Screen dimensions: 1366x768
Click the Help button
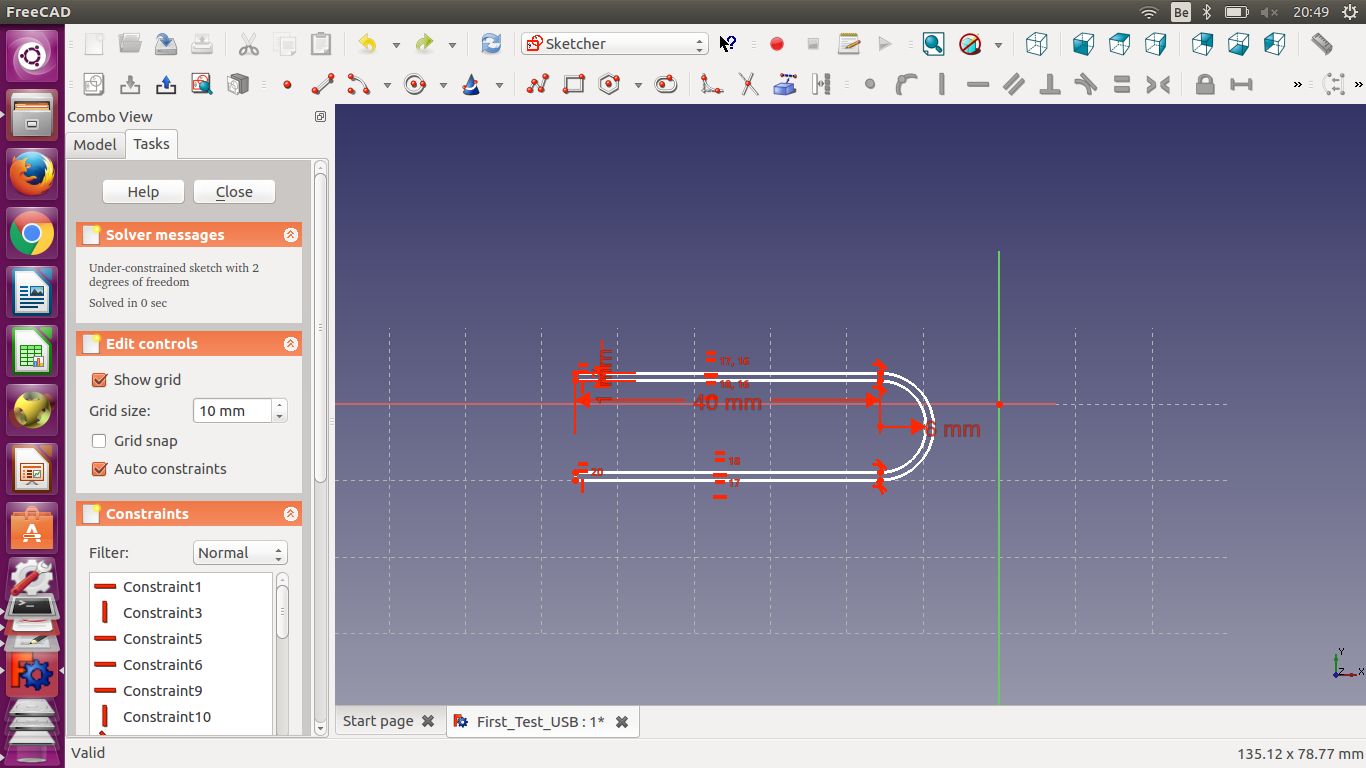click(143, 192)
